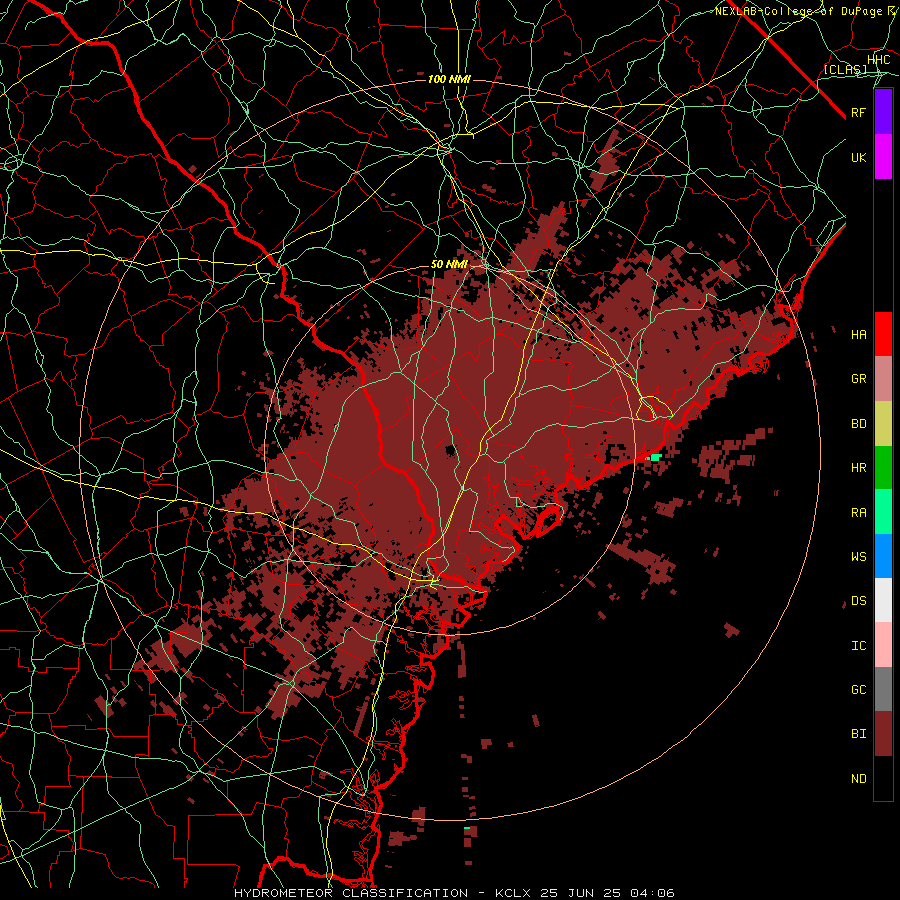Viewport: 900px width, 900px height.
Task: Click the DS legend label
Action: pyautogui.click(x=859, y=601)
